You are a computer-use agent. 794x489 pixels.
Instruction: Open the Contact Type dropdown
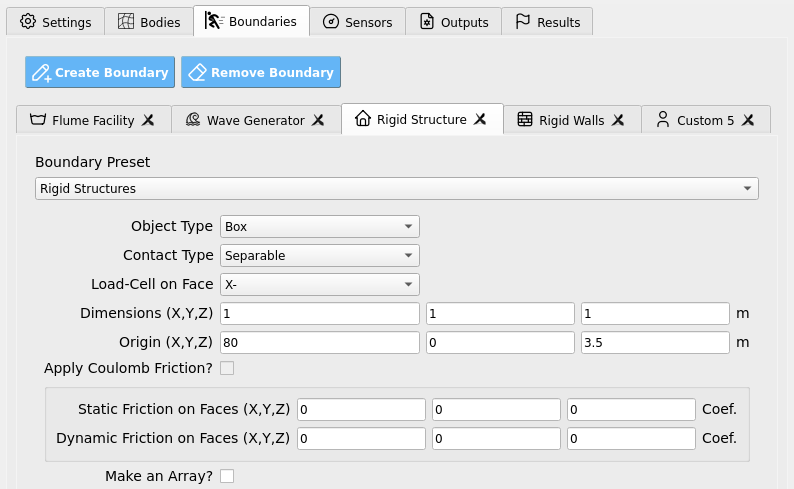click(x=320, y=255)
